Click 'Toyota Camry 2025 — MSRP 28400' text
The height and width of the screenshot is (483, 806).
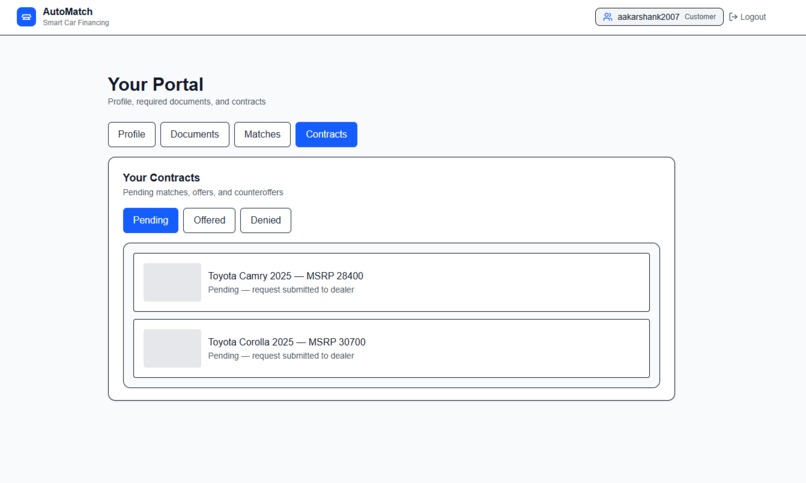(286, 276)
